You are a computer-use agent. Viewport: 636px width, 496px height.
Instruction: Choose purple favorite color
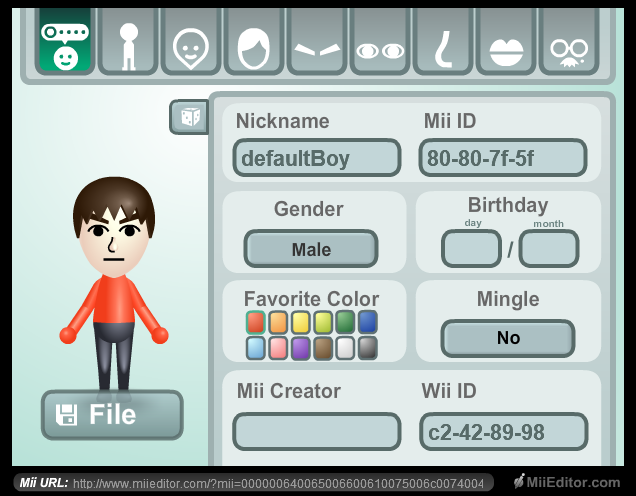300,348
